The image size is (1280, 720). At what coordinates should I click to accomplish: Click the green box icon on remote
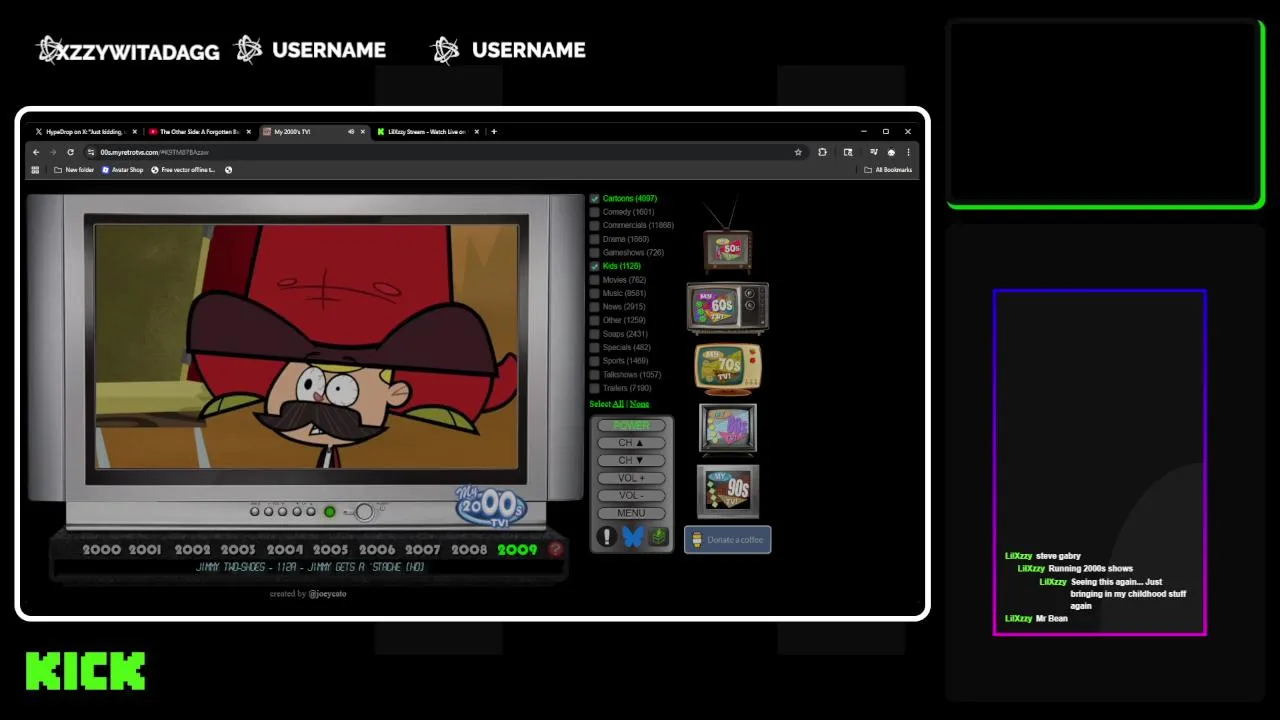[657, 537]
